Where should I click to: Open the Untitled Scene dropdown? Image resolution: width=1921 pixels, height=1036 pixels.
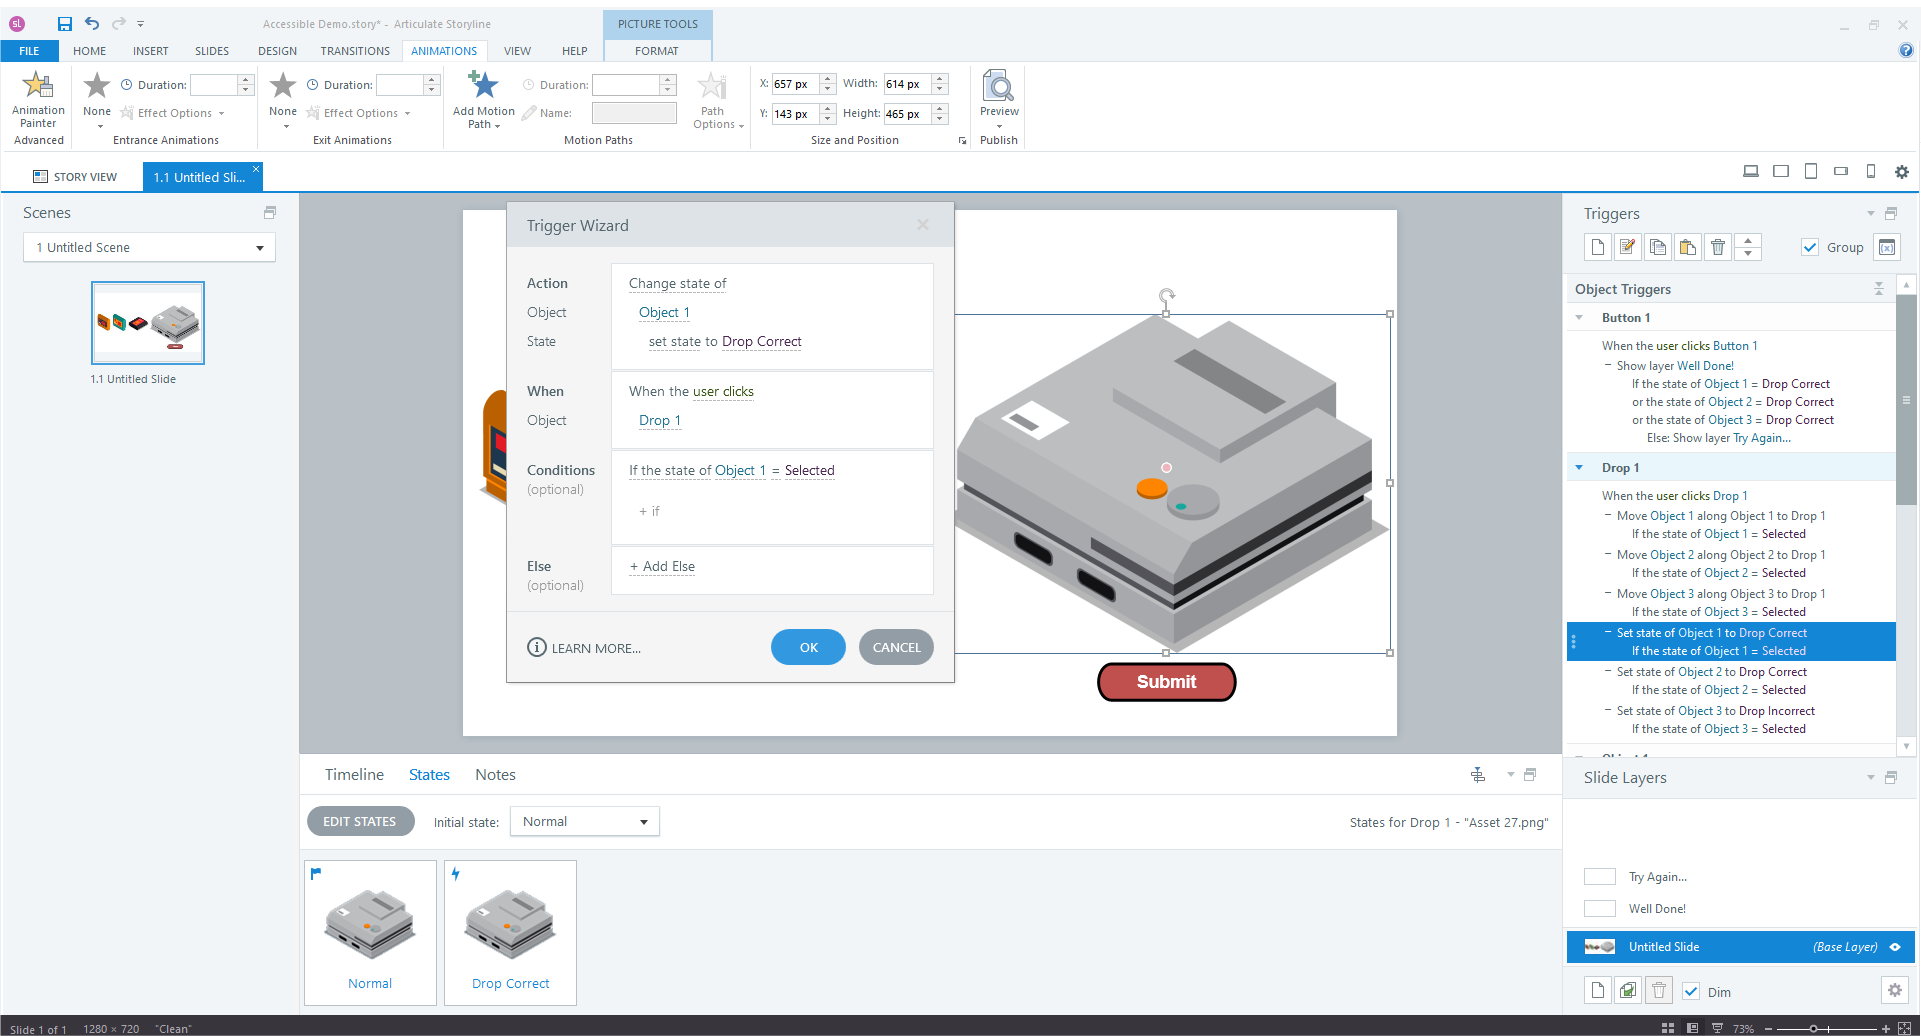coord(149,248)
